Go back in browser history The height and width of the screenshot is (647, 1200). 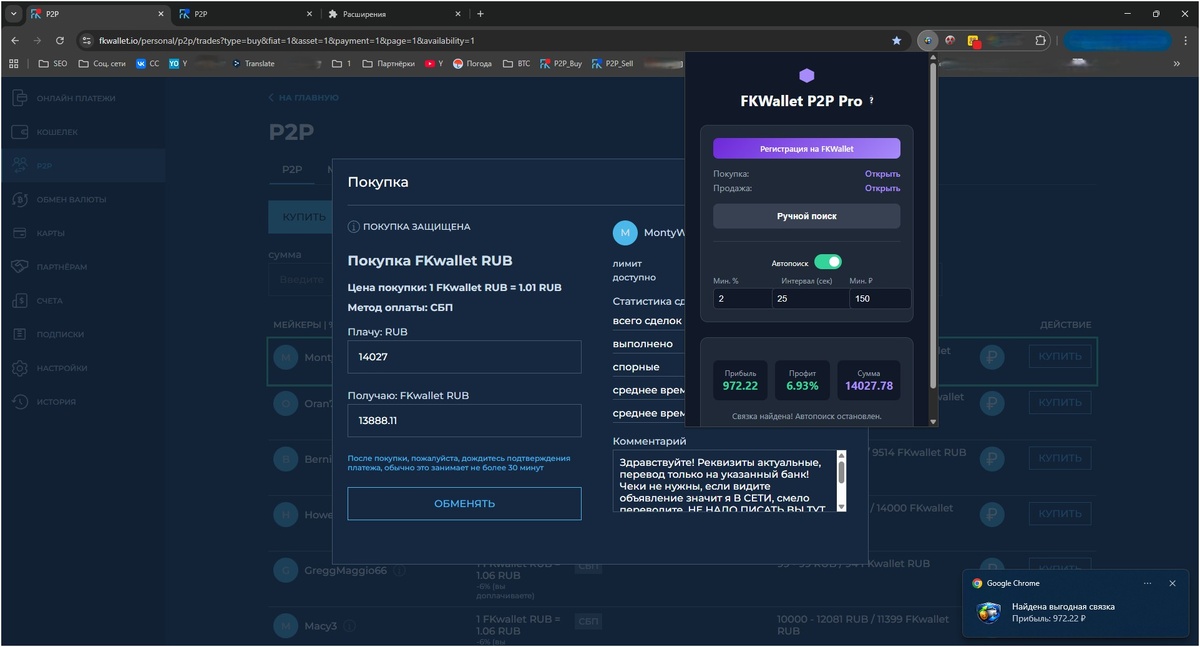click(x=15, y=41)
